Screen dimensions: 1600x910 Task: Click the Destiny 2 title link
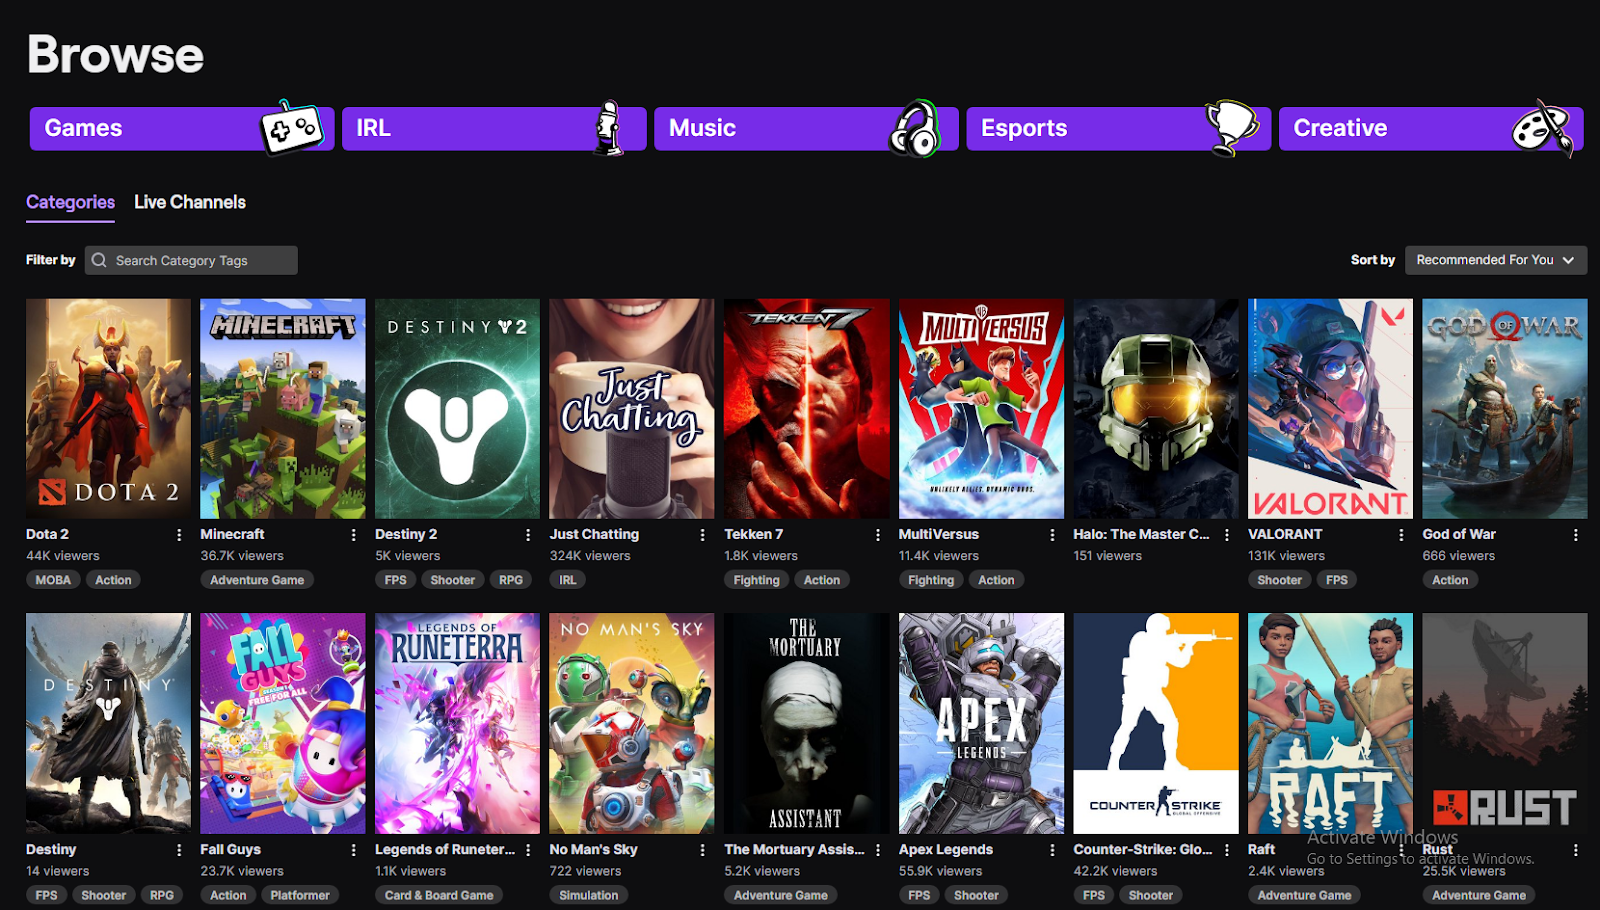point(406,535)
